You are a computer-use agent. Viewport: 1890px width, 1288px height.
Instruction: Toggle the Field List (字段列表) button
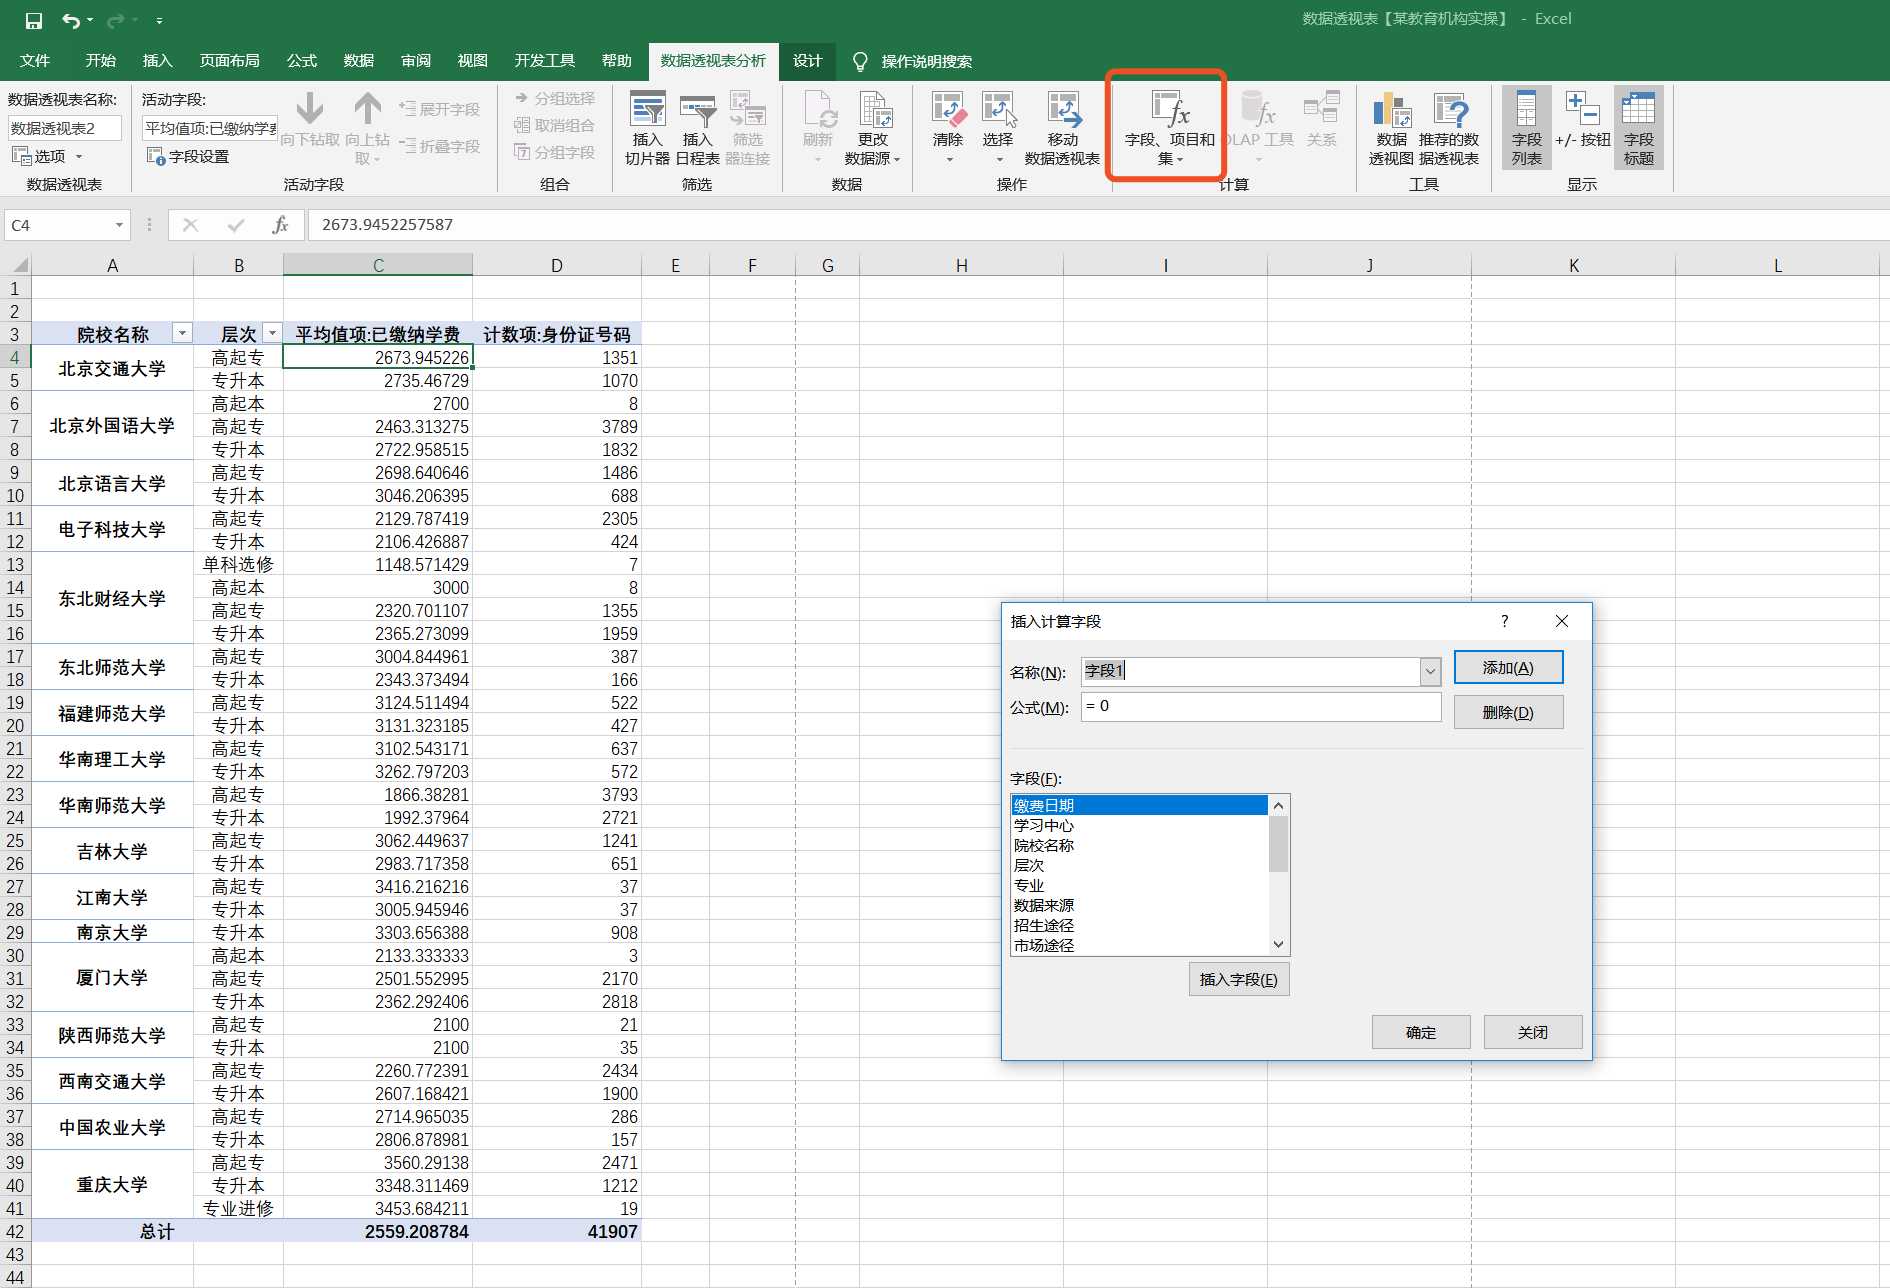click(x=1526, y=127)
